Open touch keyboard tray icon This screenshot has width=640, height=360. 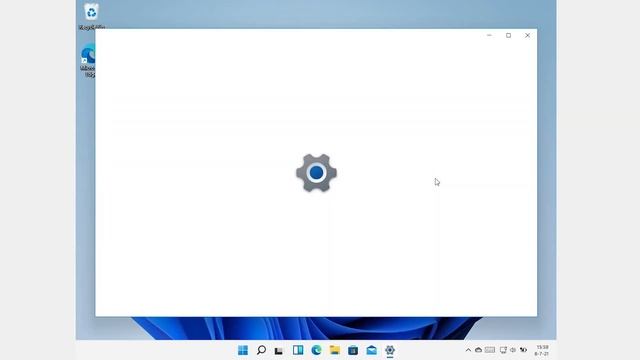pos(490,350)
